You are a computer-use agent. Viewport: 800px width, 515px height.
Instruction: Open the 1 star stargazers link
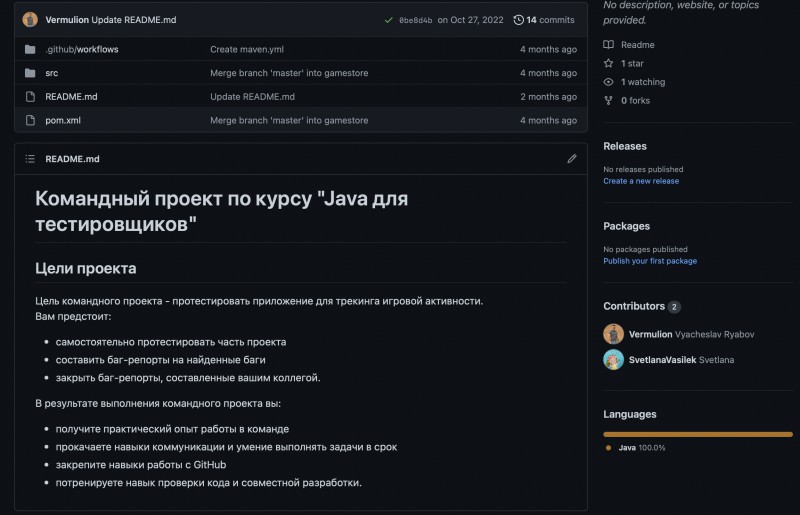[x=632, y=63]
